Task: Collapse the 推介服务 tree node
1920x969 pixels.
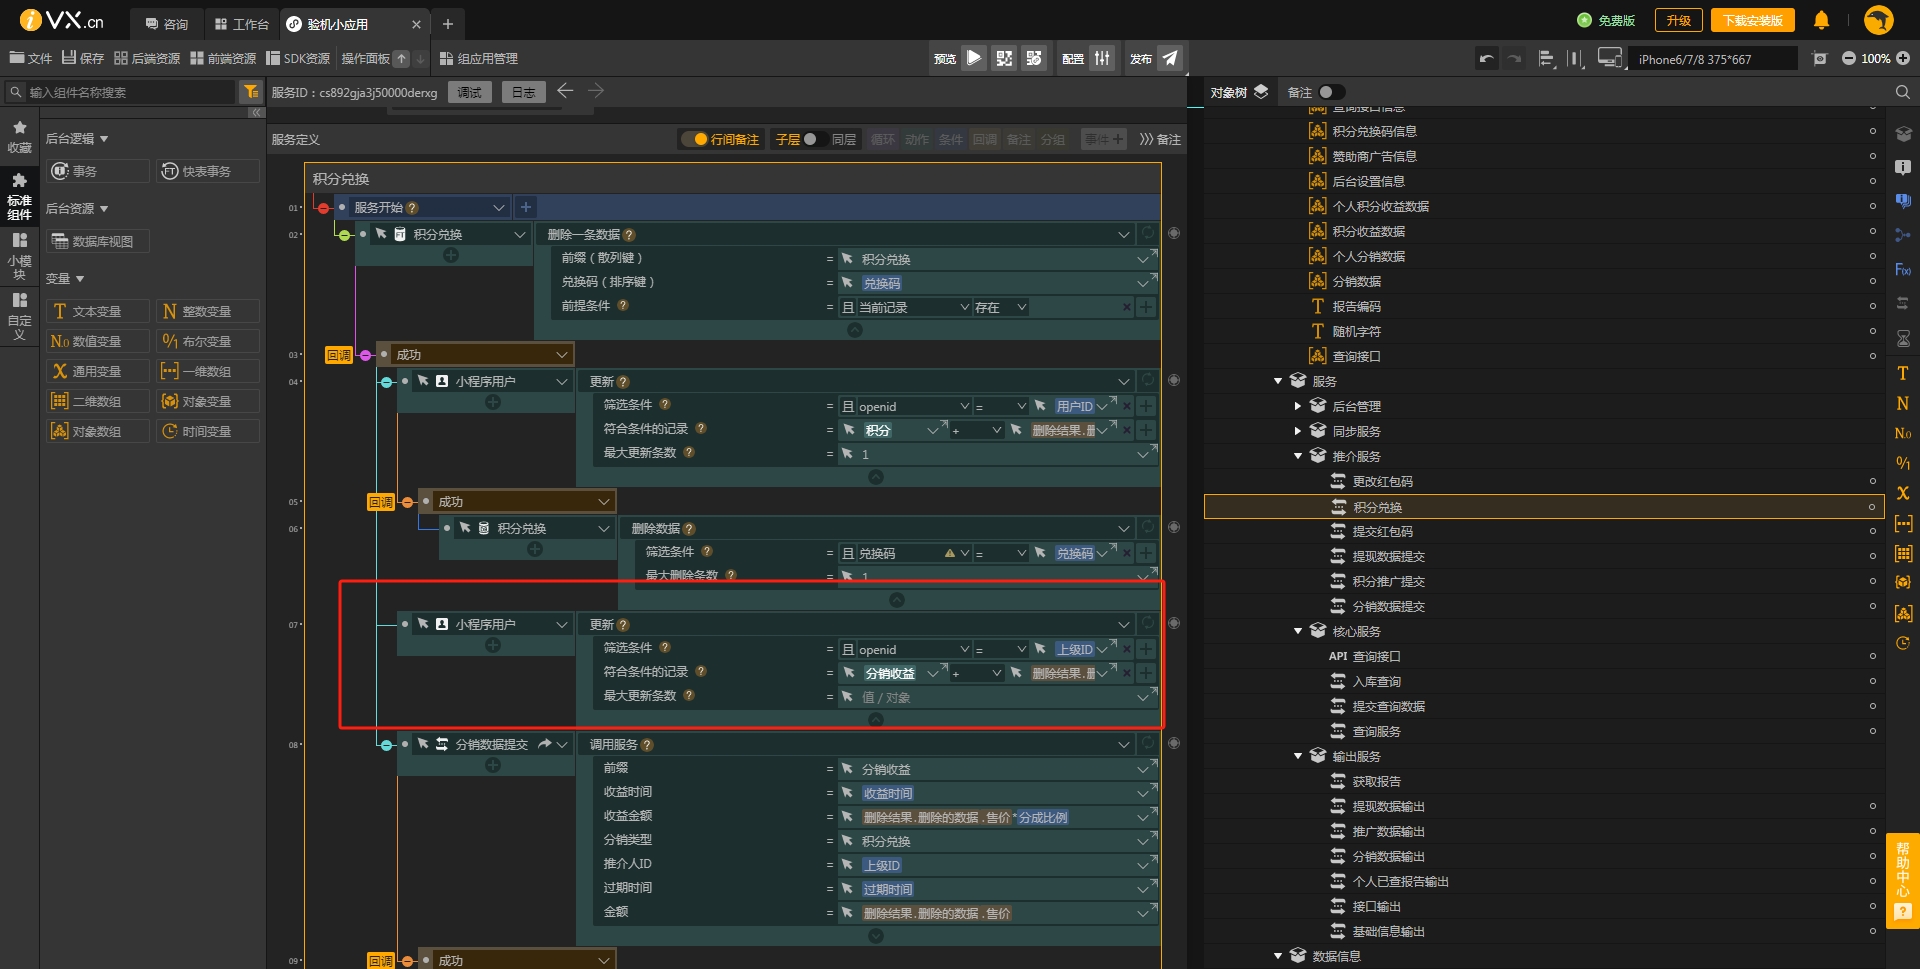Action: [x=1298, y=456]
